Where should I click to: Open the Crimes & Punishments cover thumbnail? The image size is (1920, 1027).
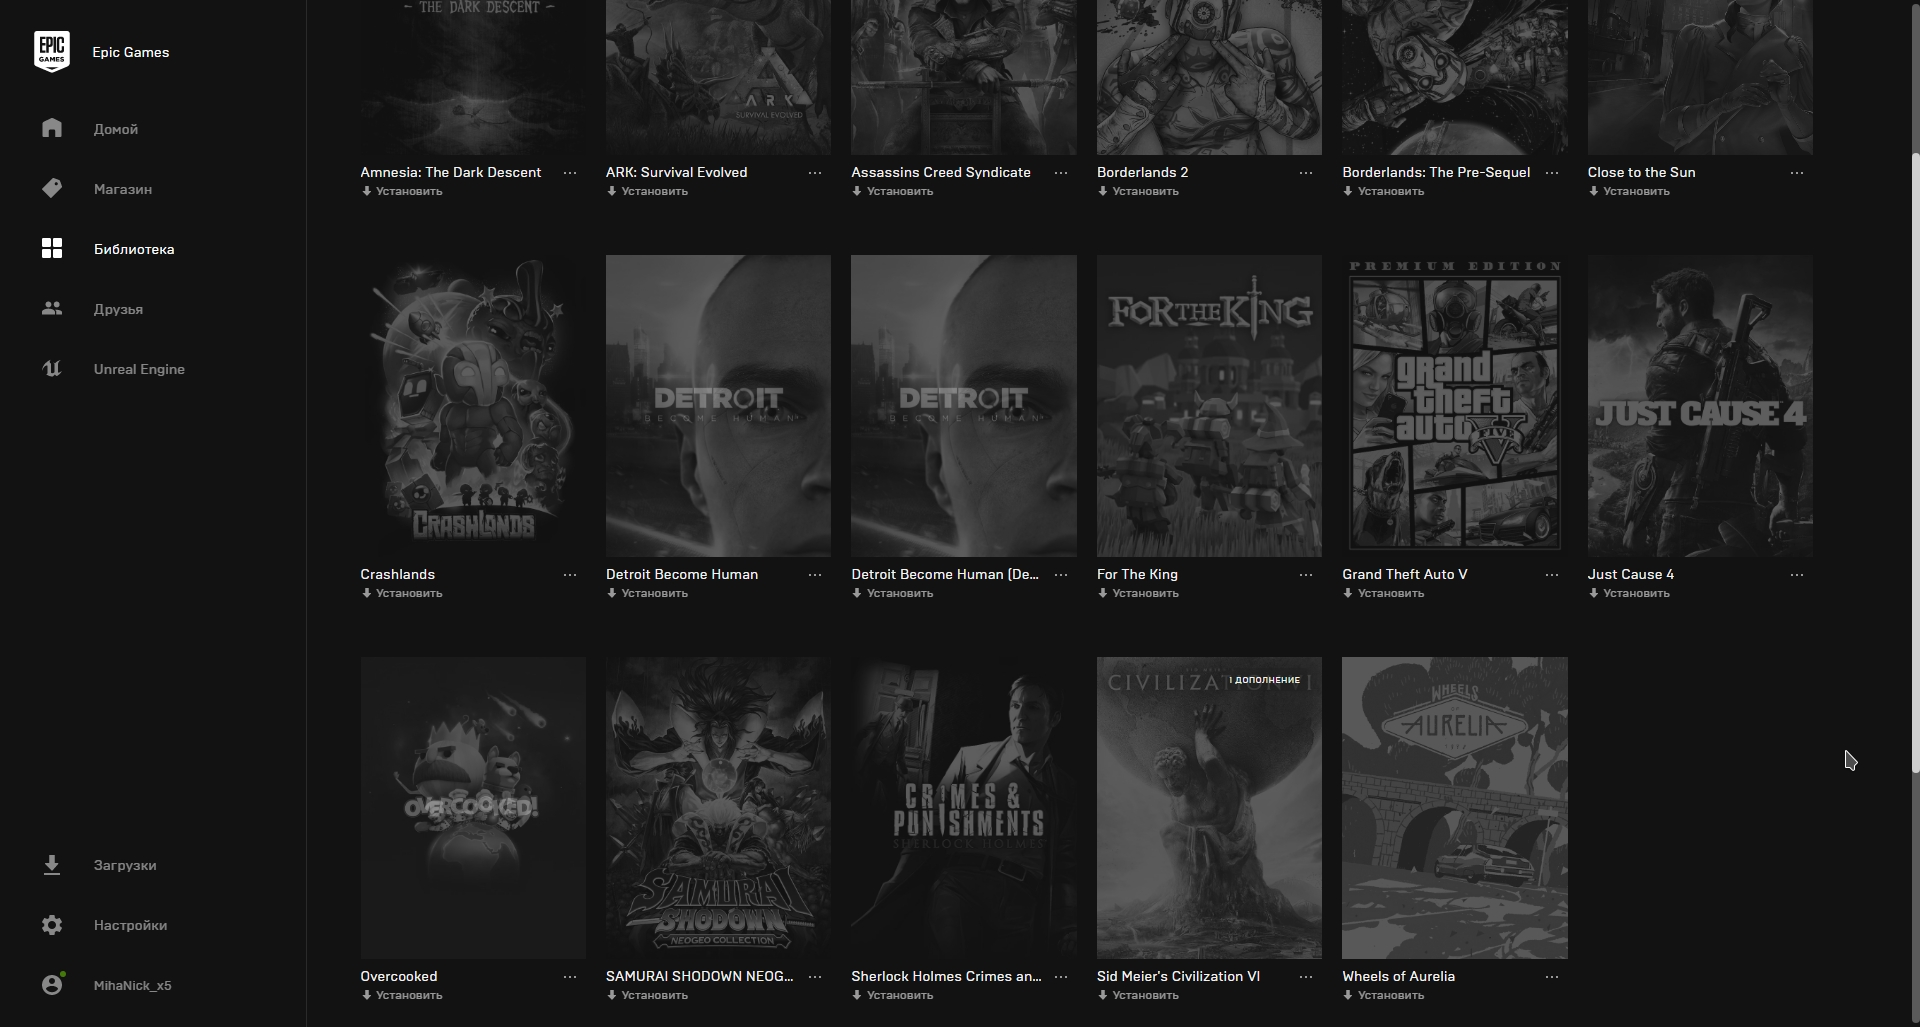pyautogui.click(x=964, y=807)
